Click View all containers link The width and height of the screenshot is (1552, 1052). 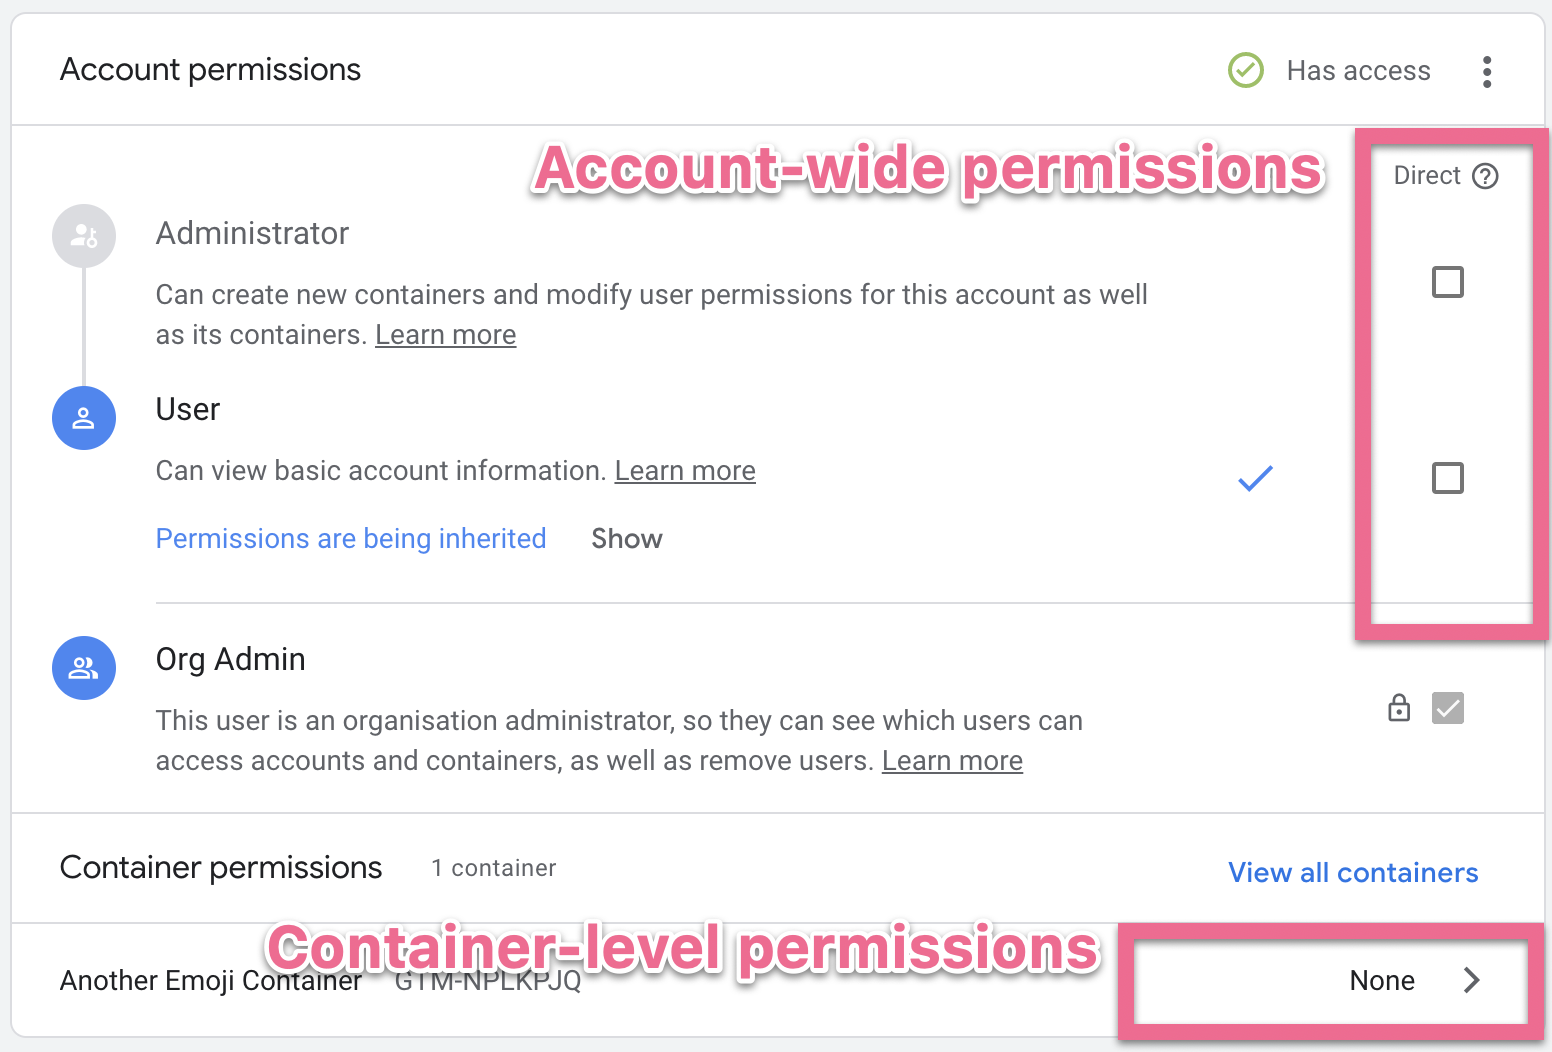tap(1352, 873)
